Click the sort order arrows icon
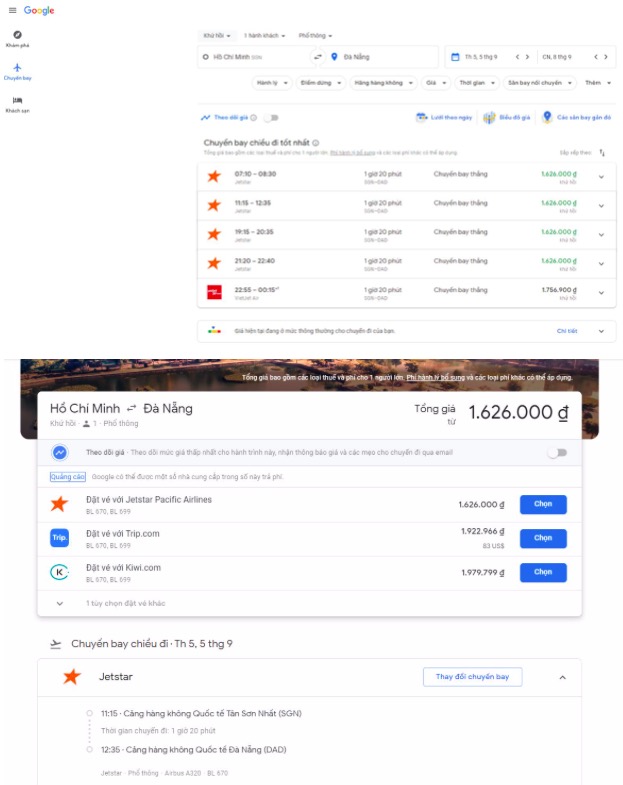 [602, 153]
